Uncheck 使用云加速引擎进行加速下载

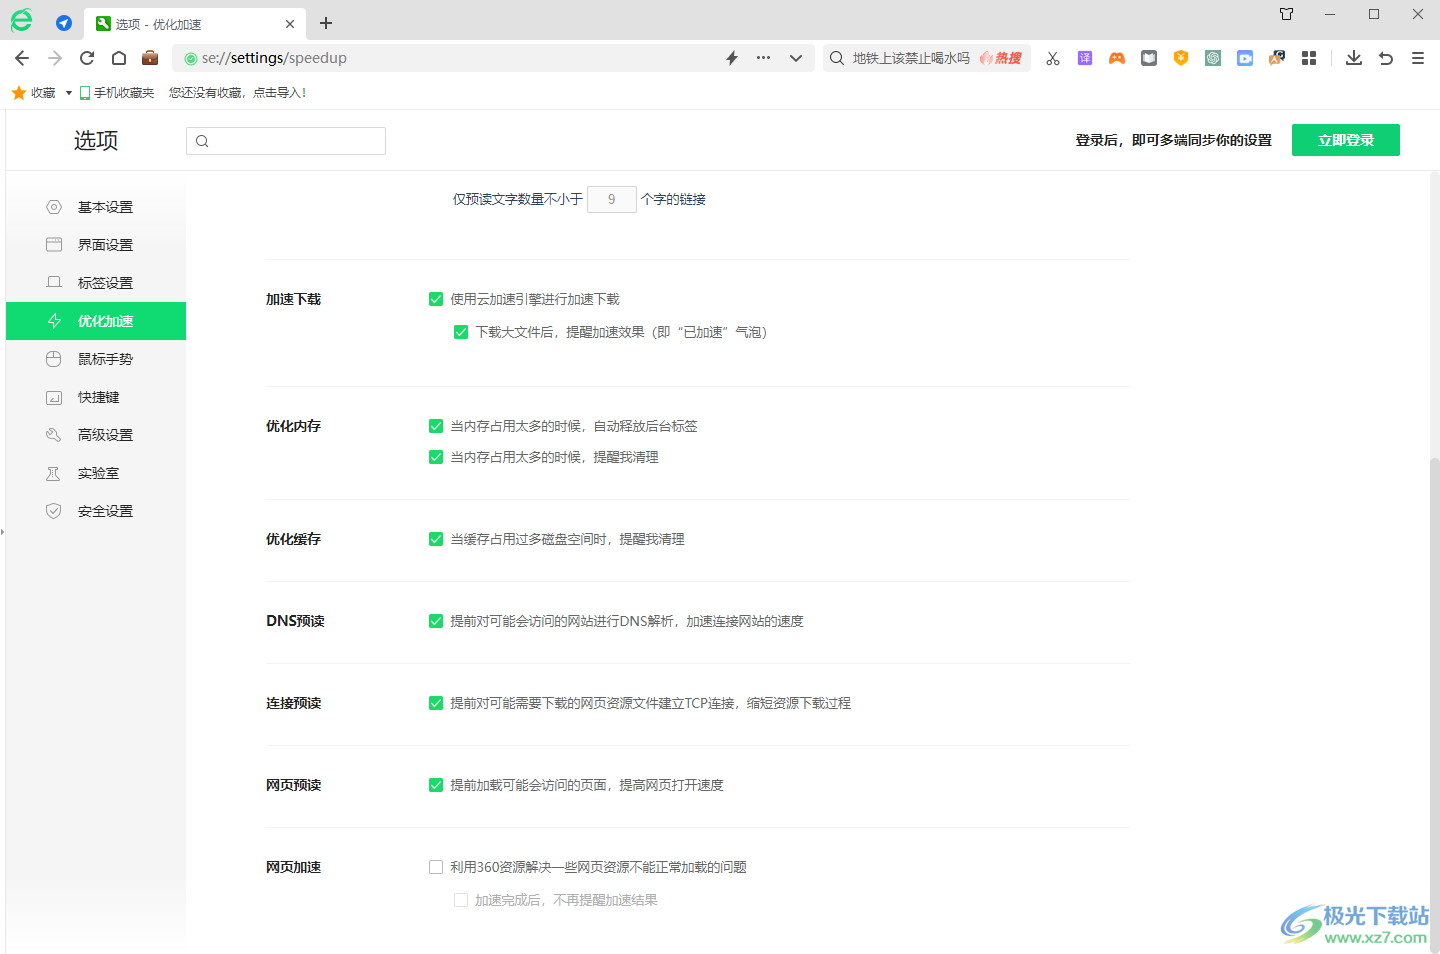coord(436,299)
